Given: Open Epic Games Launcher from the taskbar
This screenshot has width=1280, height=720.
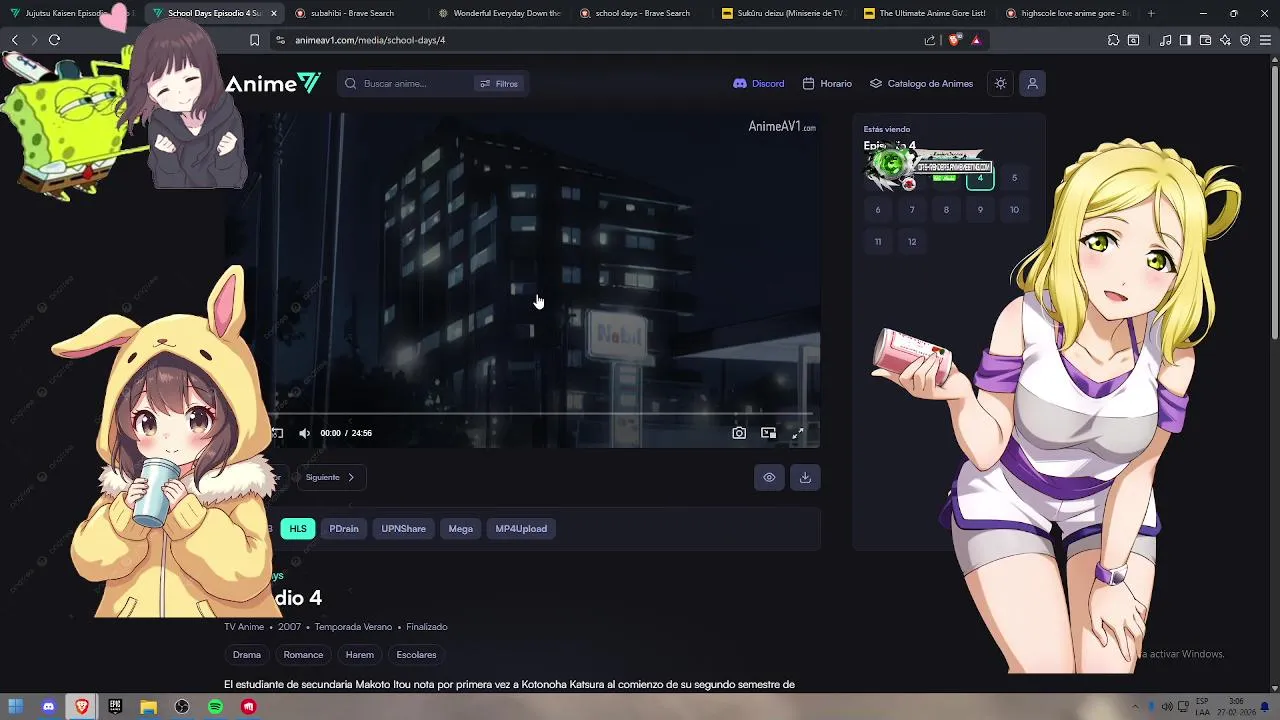Looking at the screenshot, I should coord(115,707).
